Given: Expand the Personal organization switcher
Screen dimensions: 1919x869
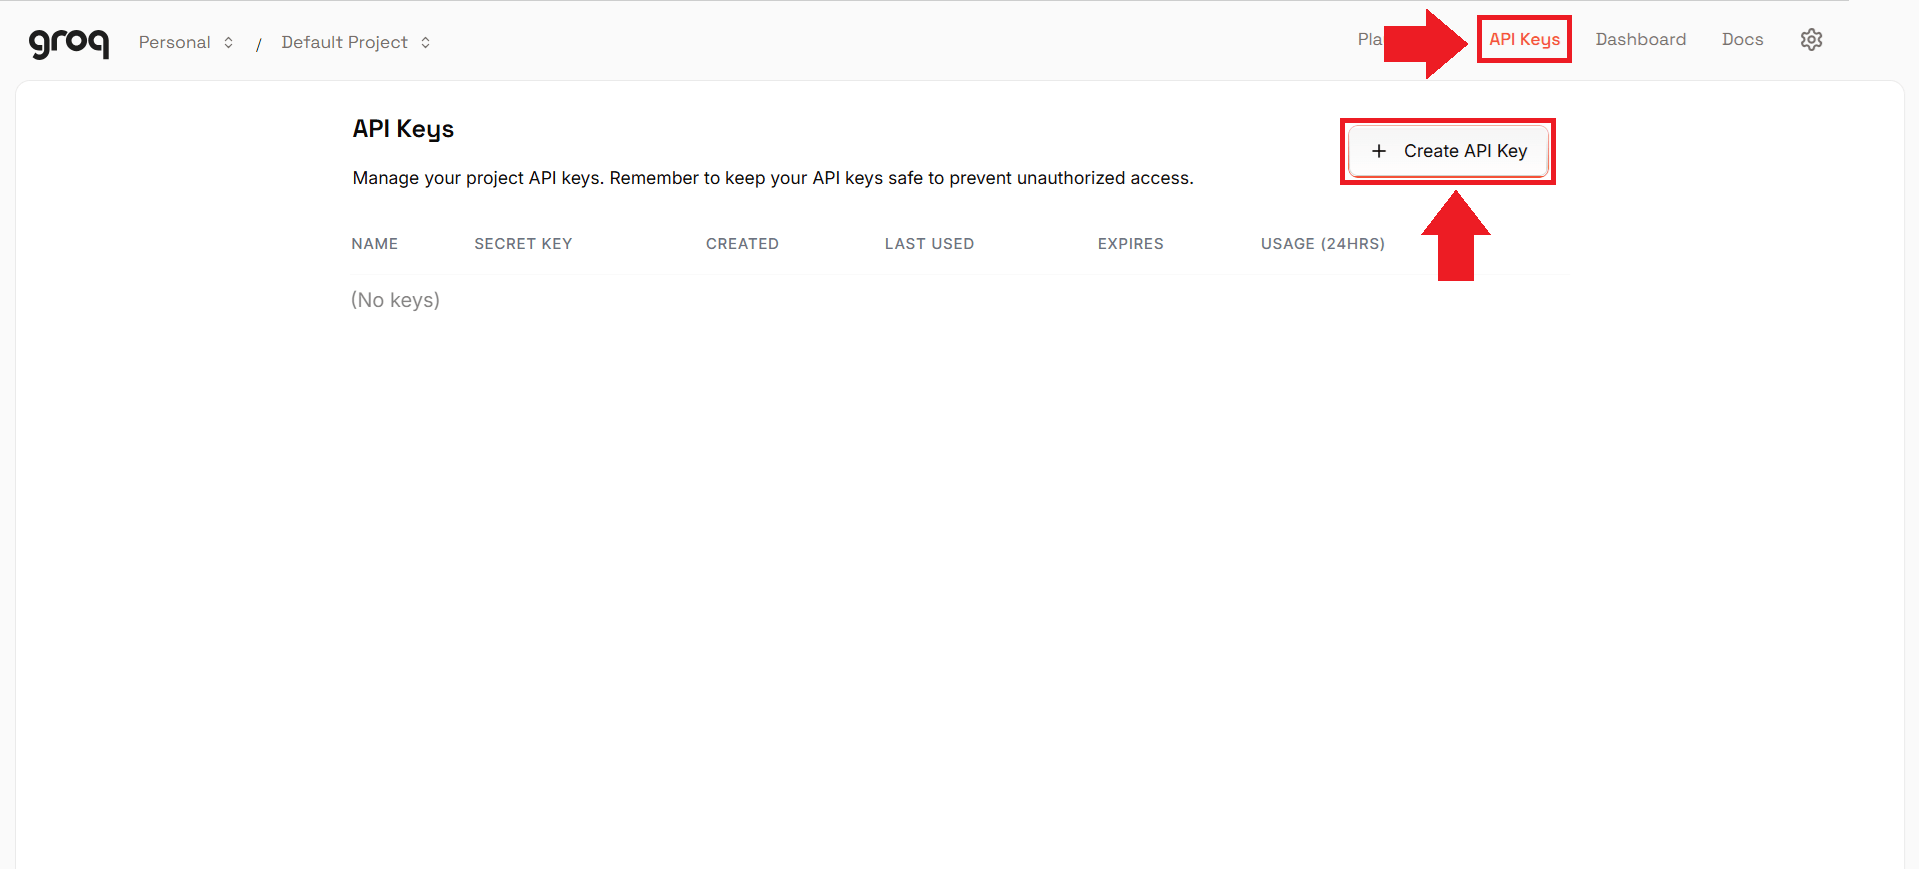Looking at the screenshot, I should click(x=186, y=42).
